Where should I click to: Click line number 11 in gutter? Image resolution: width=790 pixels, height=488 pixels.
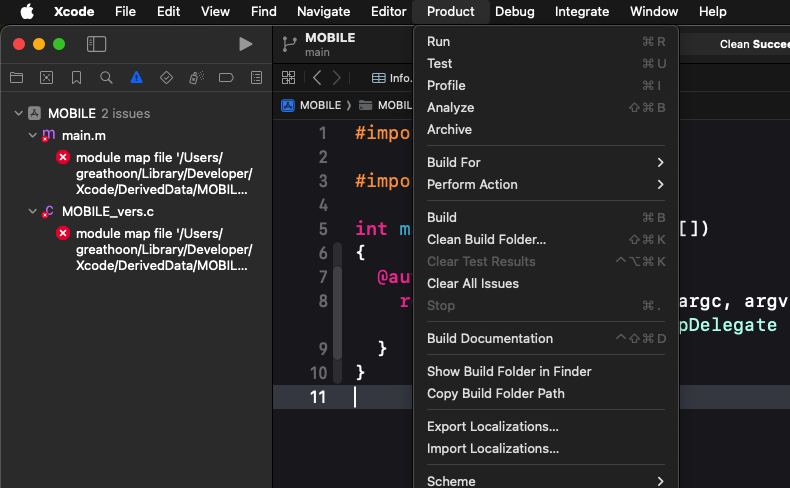318,397
